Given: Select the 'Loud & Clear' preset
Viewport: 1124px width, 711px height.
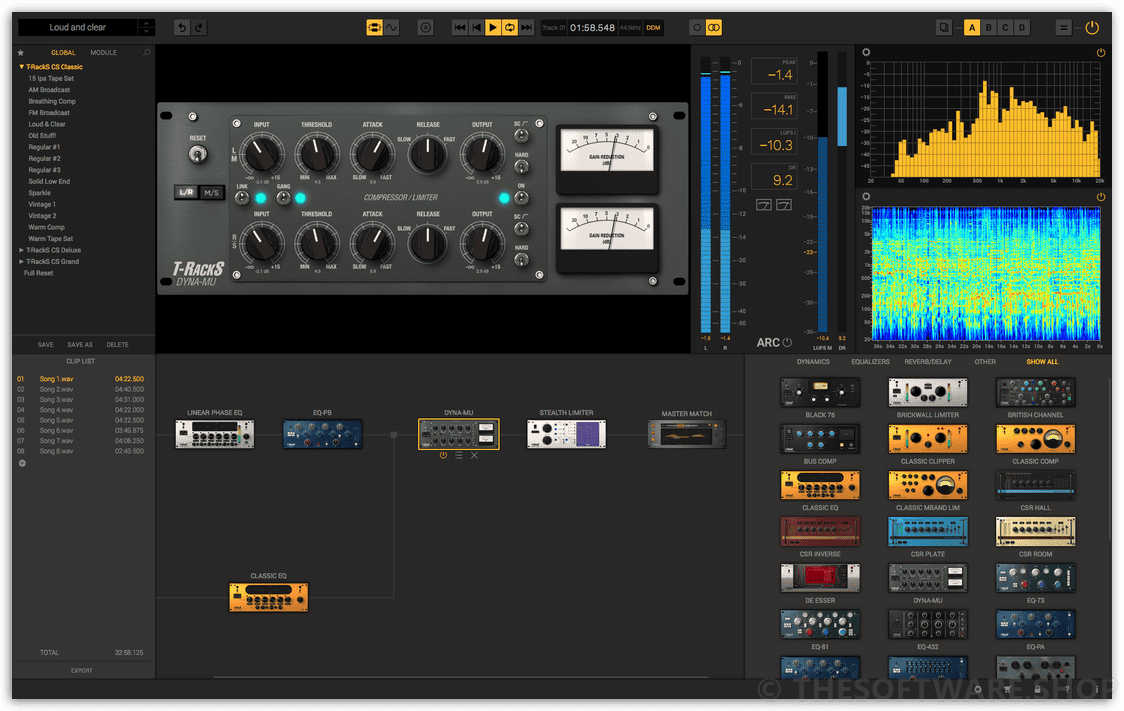Looking at the screenshot, I should pos(47,124).
